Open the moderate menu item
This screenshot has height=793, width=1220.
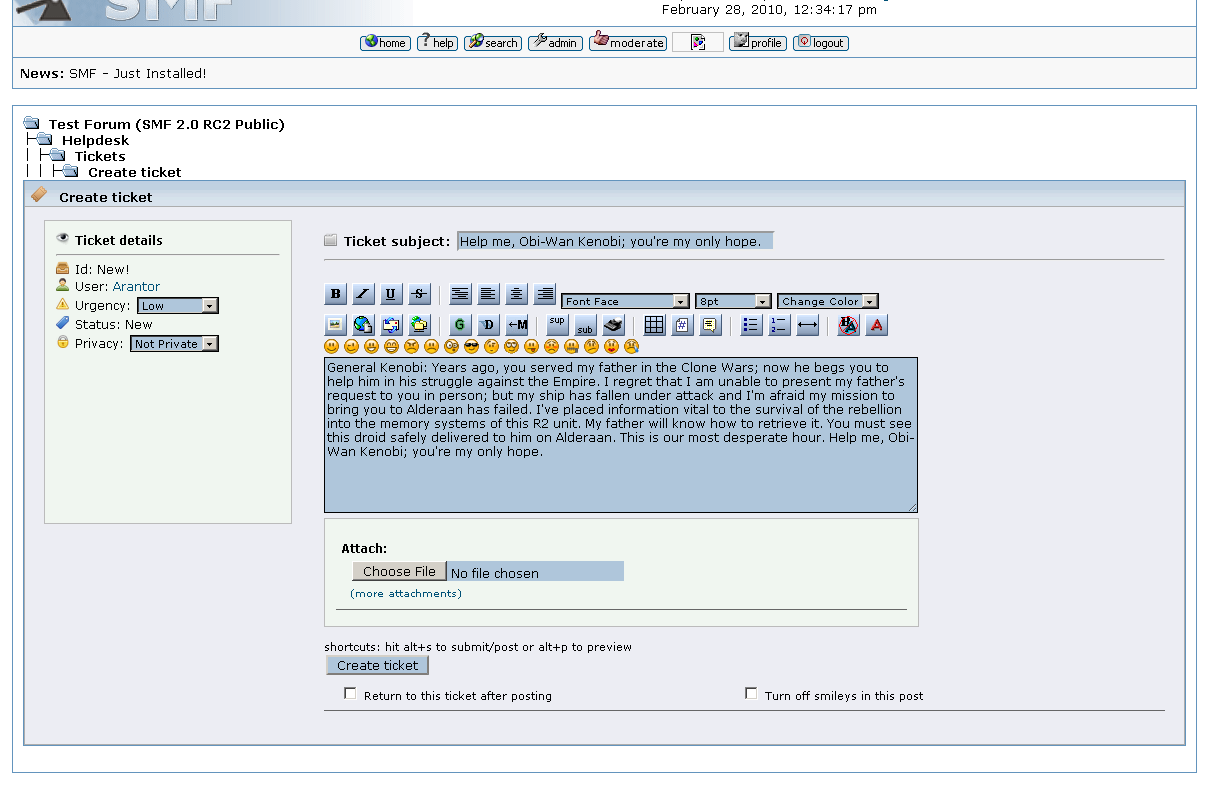click(x=628, y=43)
